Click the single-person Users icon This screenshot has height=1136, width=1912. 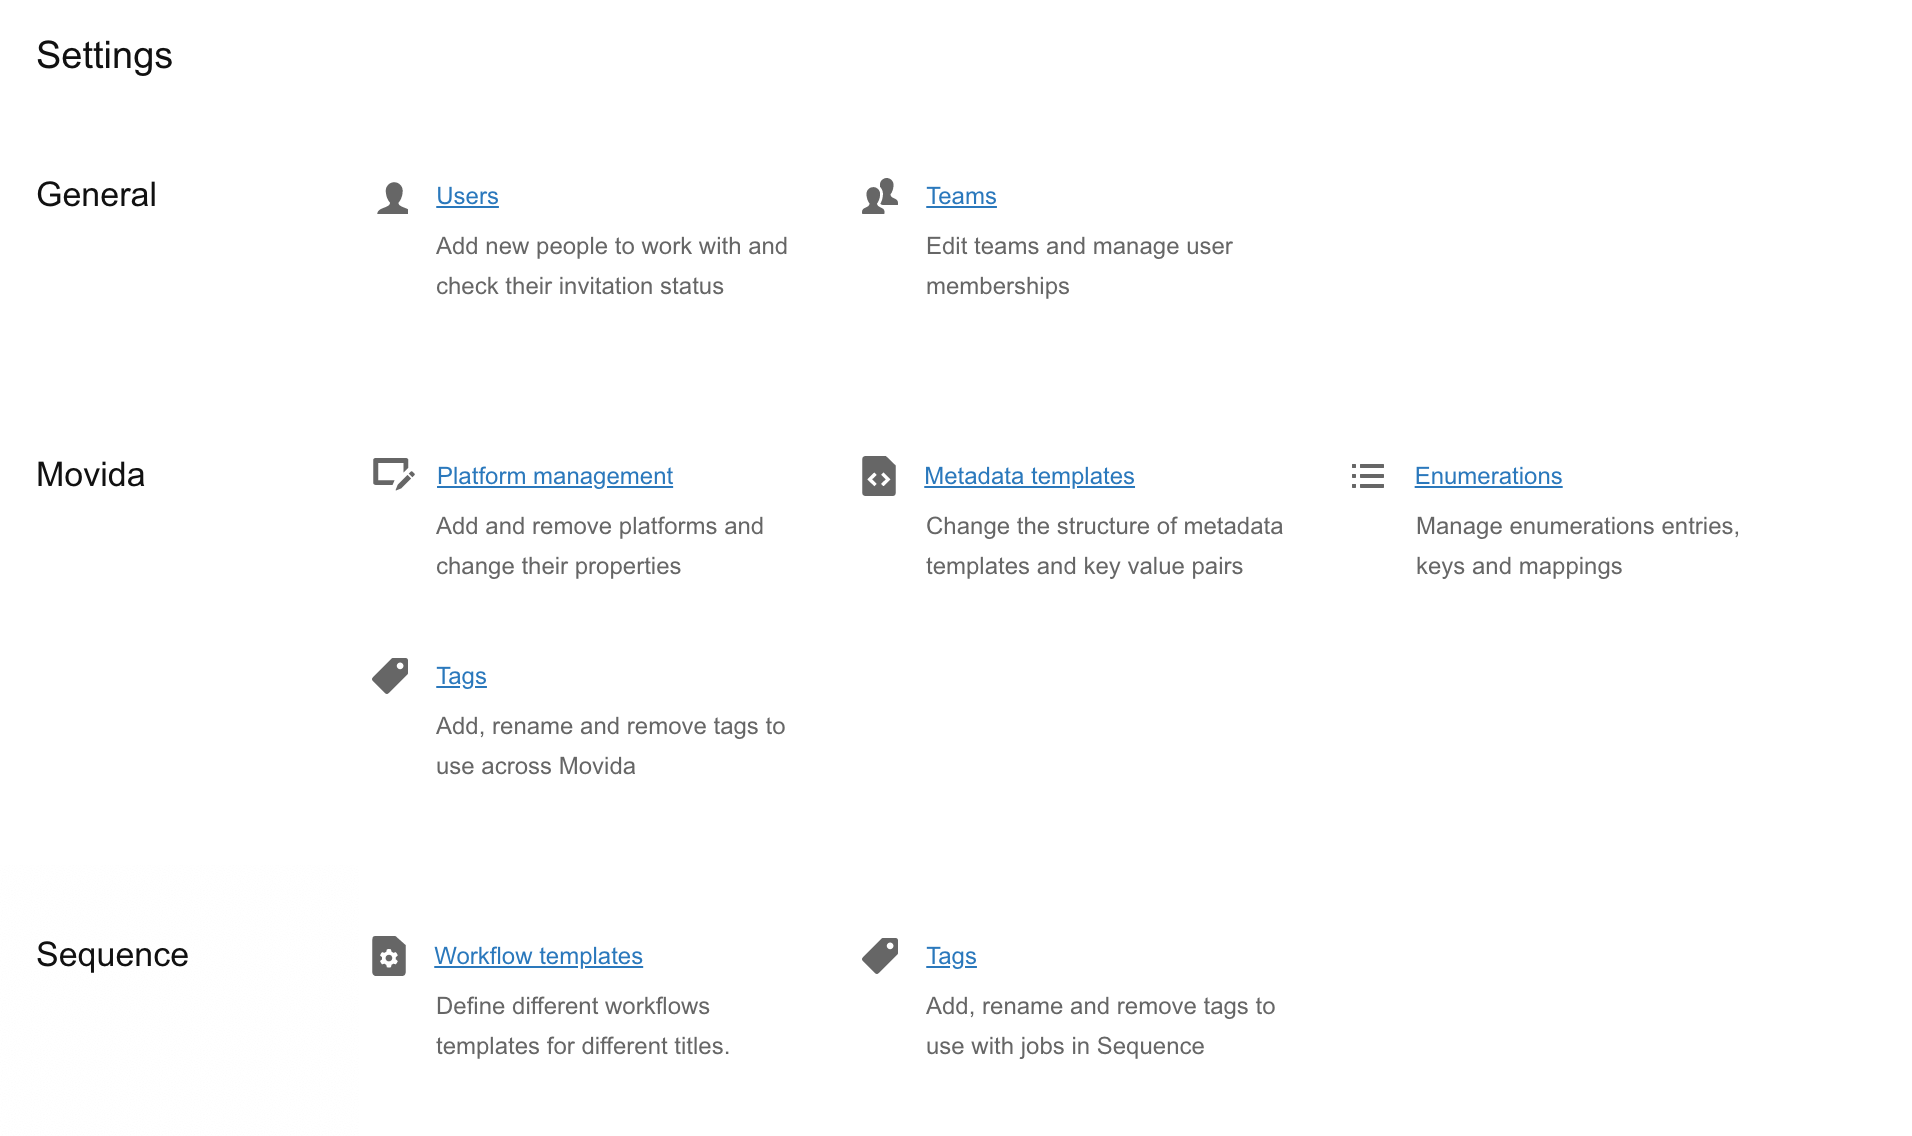pyautogui.click(x=393, y=197)
